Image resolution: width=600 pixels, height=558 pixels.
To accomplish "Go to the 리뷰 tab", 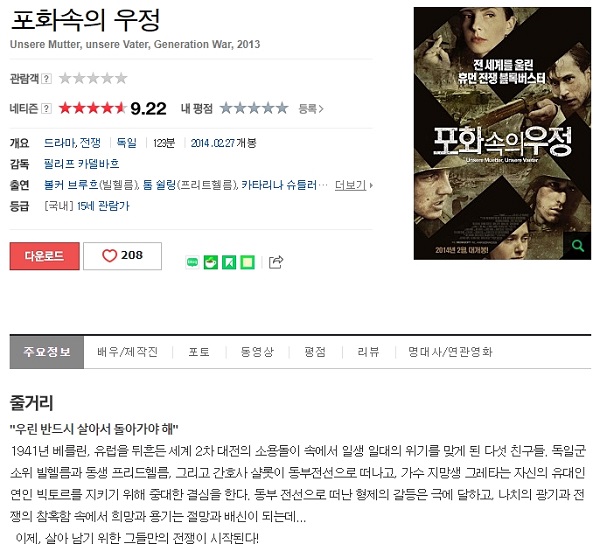I will 368,352.
